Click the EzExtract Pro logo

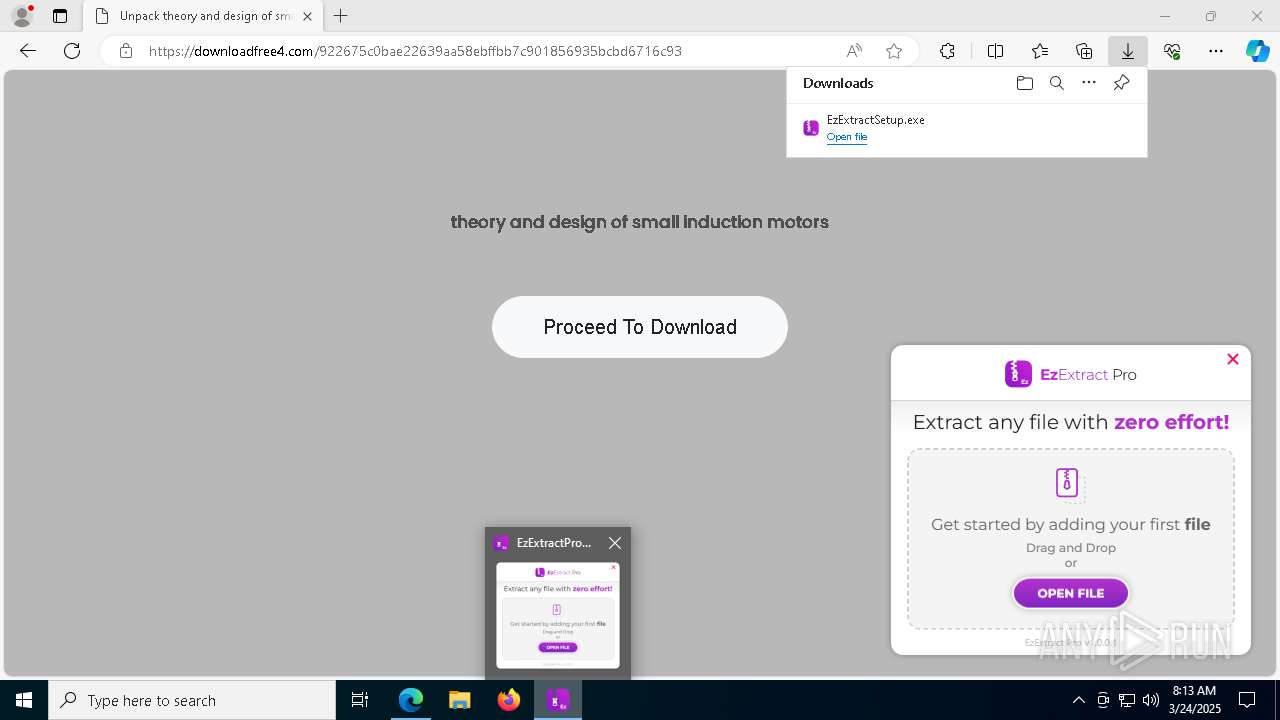point(1071,374)
